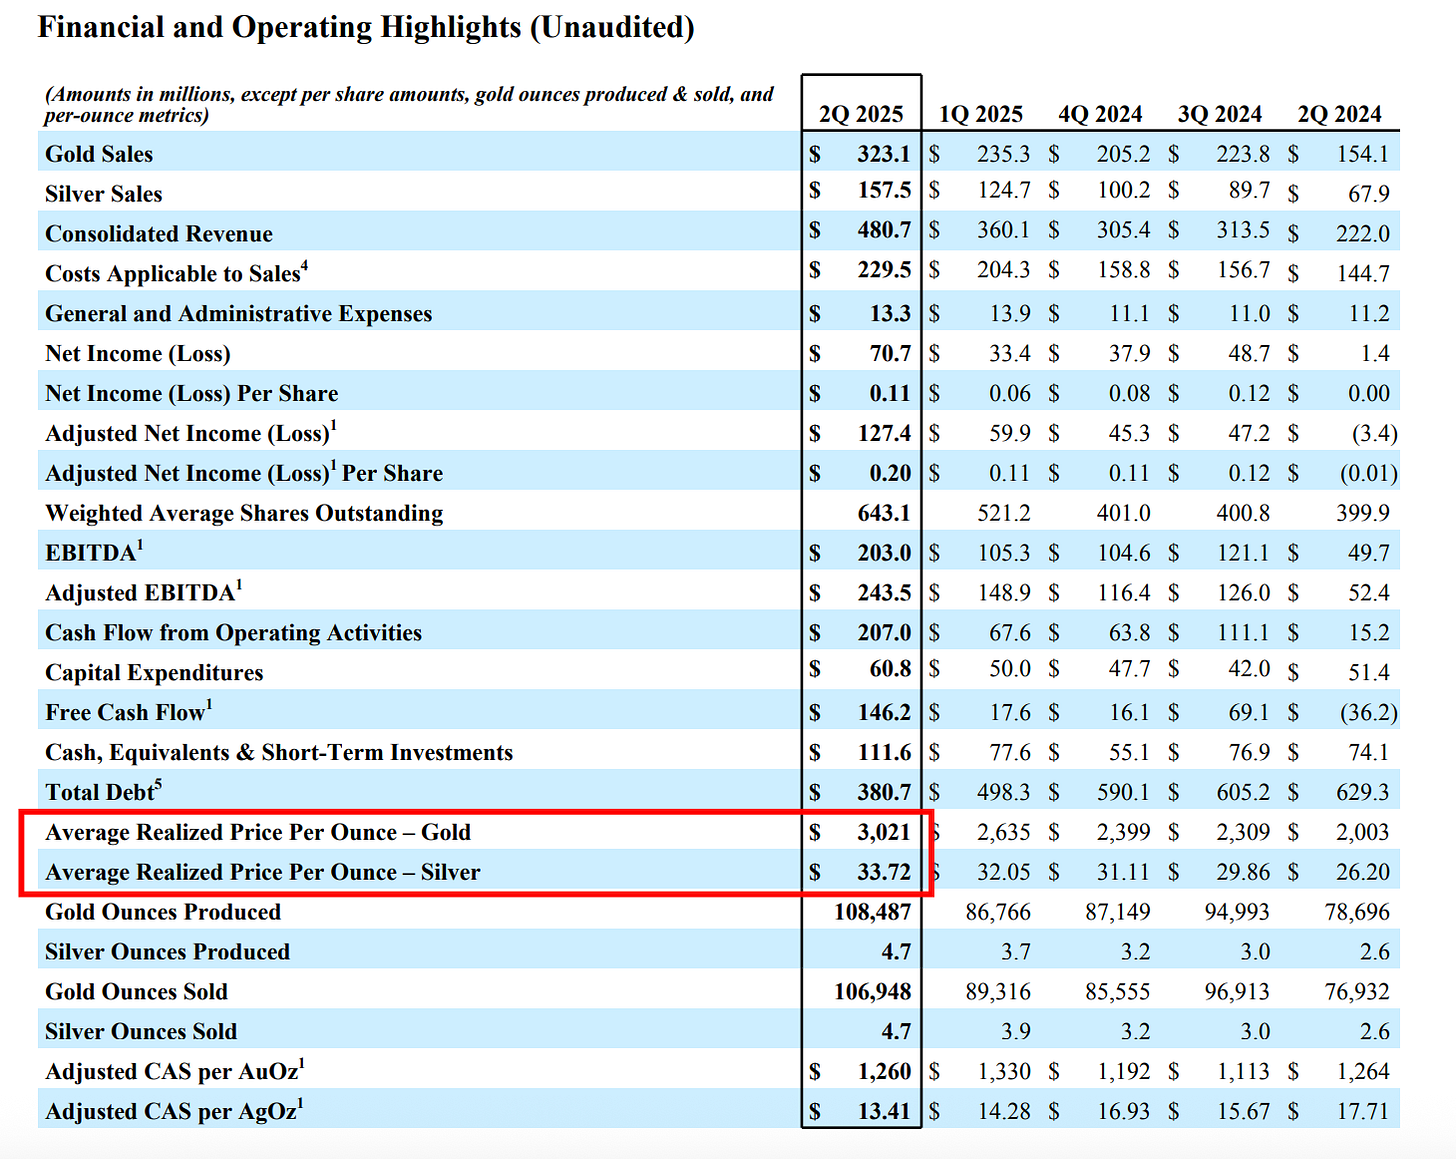Click the 2Q 2024 total debt value 629.3

pyautogui.click(x=1363, y=792)
